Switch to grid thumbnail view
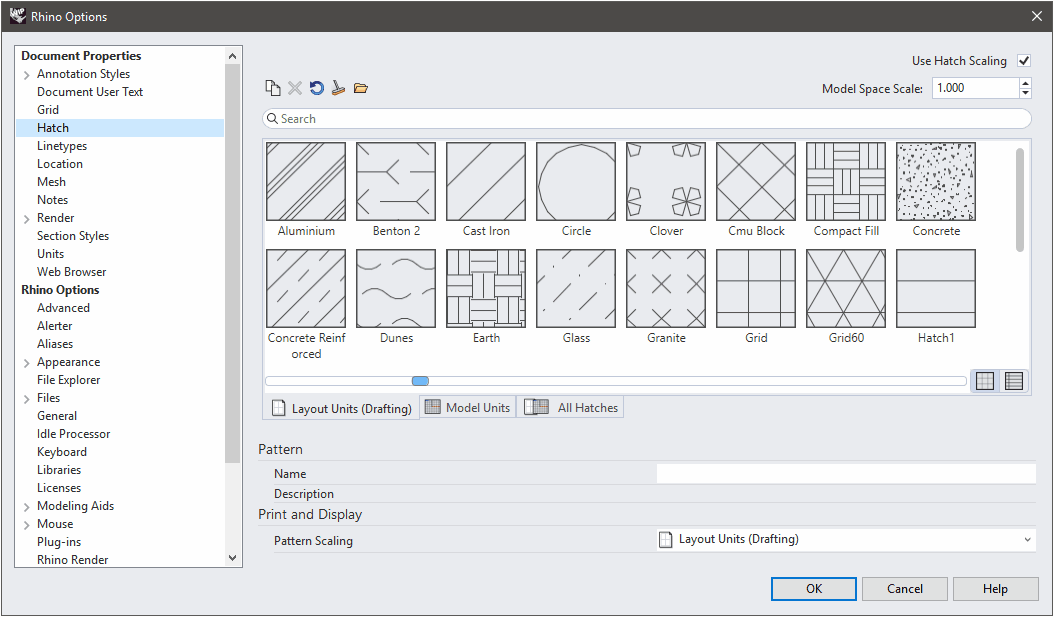Viewport: 1054px width, 617px height. [x=985, y=381]
